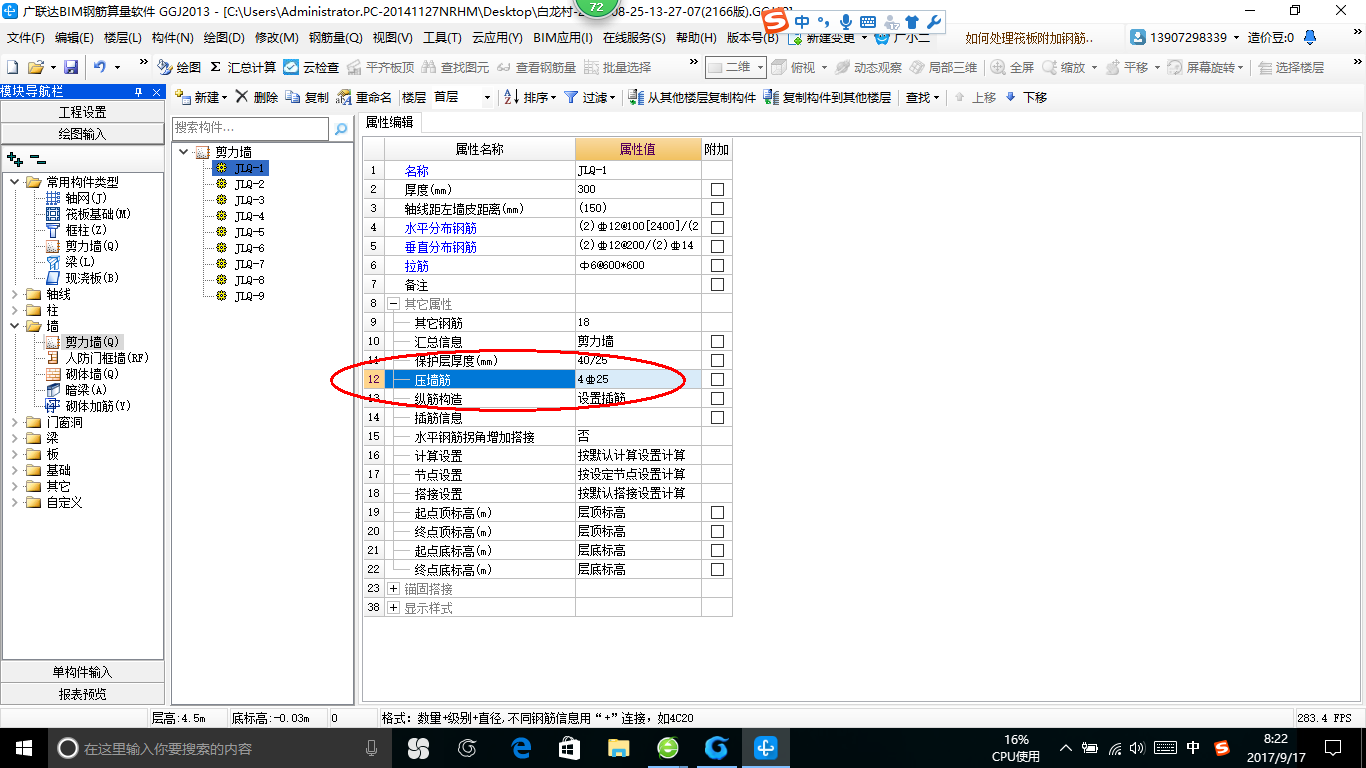Open the BIM应用(I) menu
1366x768 pixels.
coord(563,38)
